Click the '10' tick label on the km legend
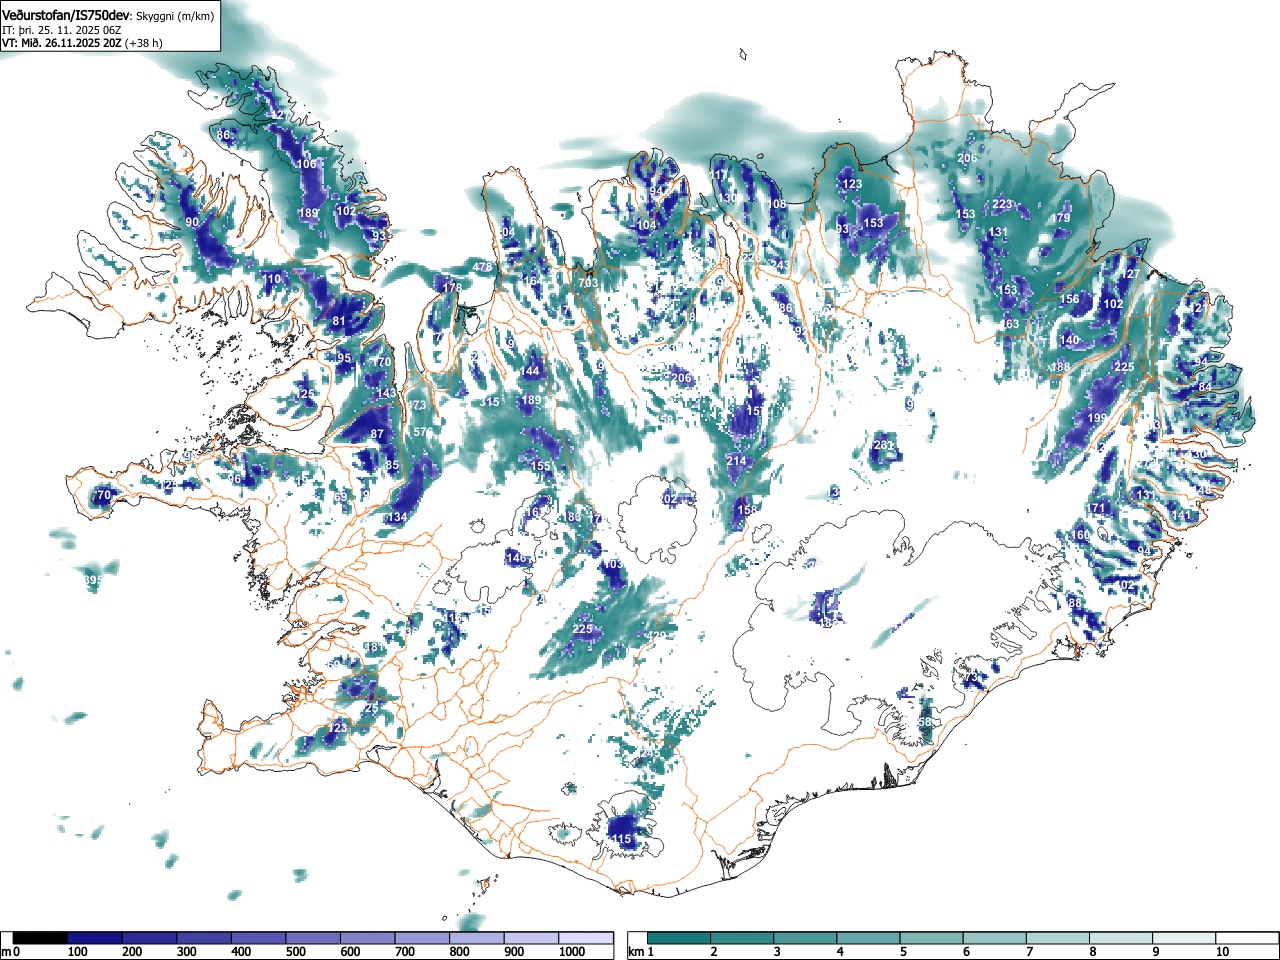The height and width of the screenshot is (960, 1280). coord(1222,952)
